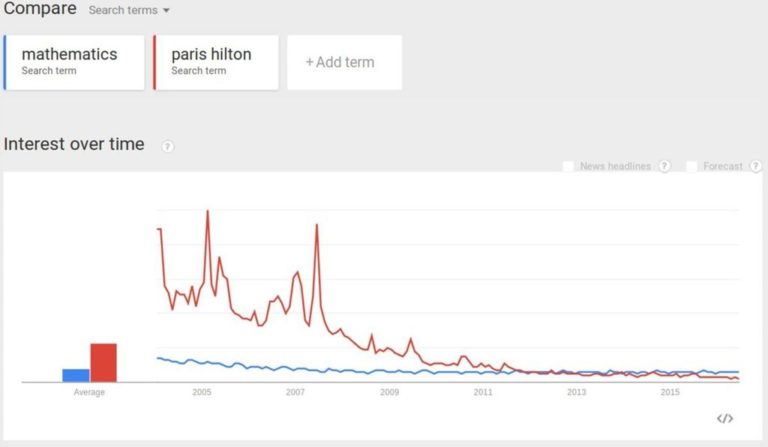The width and height of the screenshot is (768, 447).
Task: Enable the Forecast checkbox
Action: (692, 166)
